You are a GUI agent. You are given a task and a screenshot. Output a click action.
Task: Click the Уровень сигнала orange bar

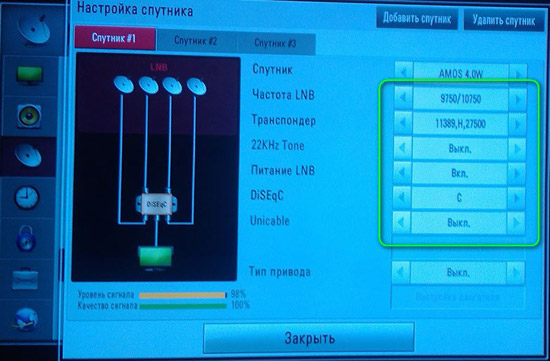[183, 295]
